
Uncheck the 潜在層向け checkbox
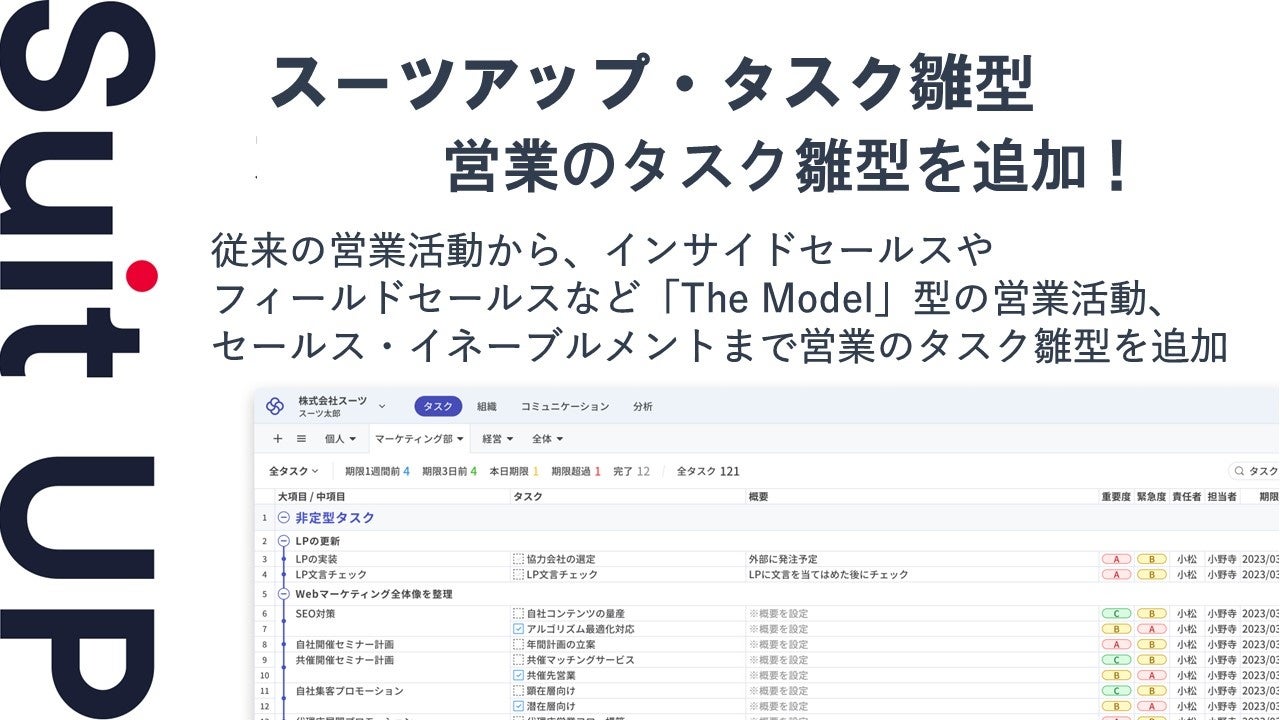tap(518, 707)
